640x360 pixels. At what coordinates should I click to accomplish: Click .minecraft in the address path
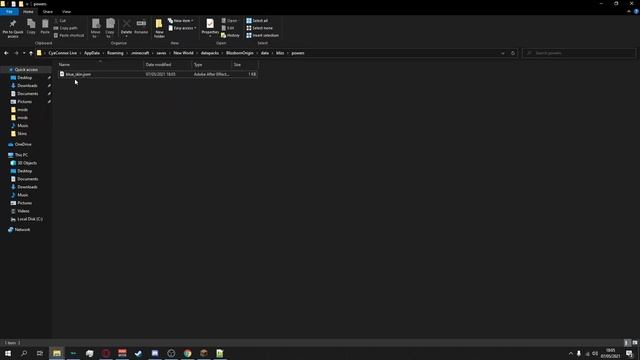pos(140,53)
